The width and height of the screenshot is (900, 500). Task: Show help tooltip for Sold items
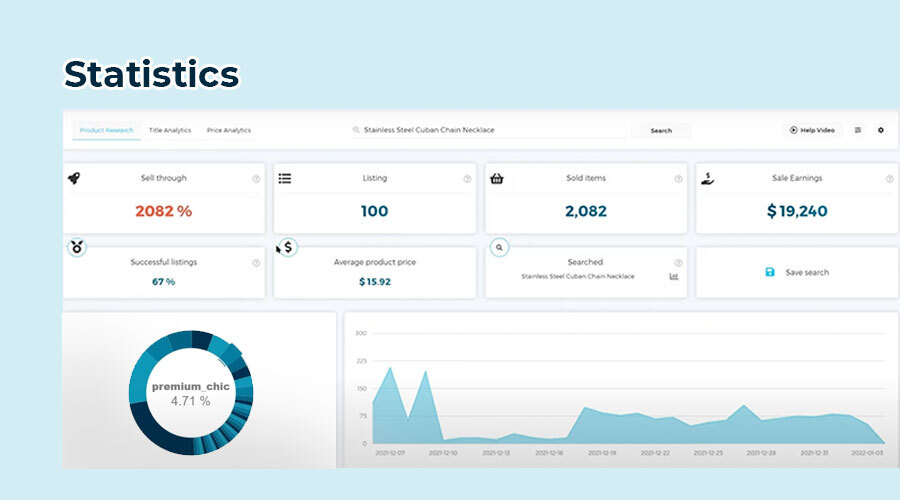[678, 179]
